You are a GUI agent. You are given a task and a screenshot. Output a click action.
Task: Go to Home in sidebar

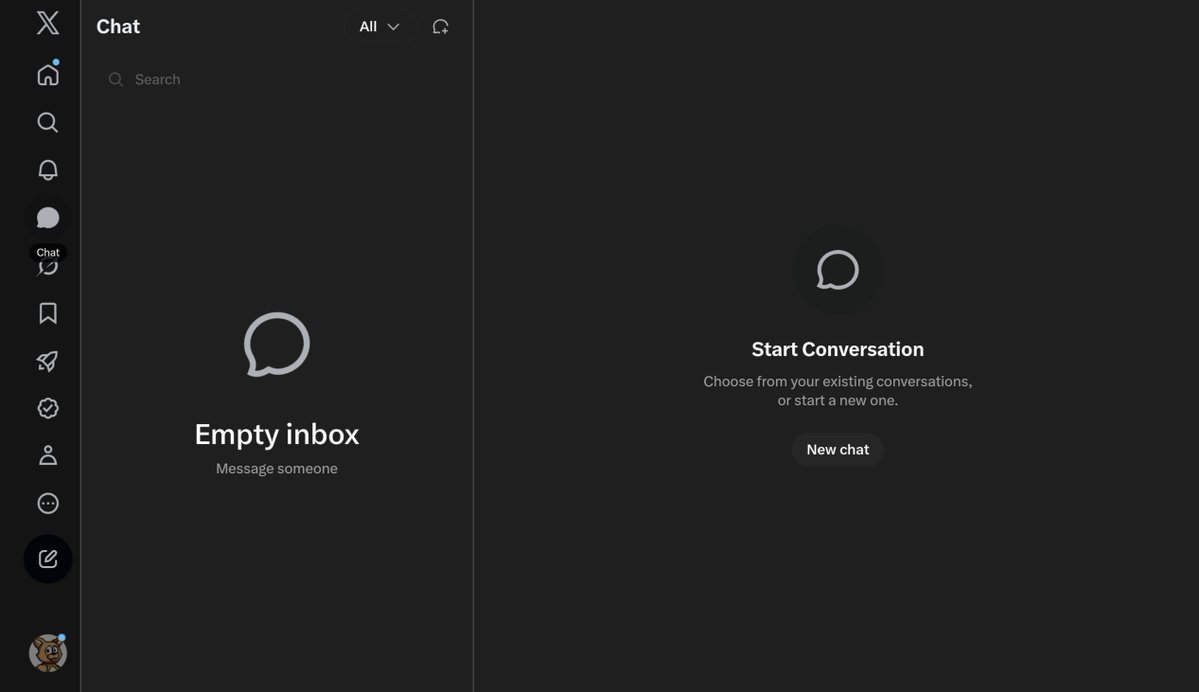(47, 74)
